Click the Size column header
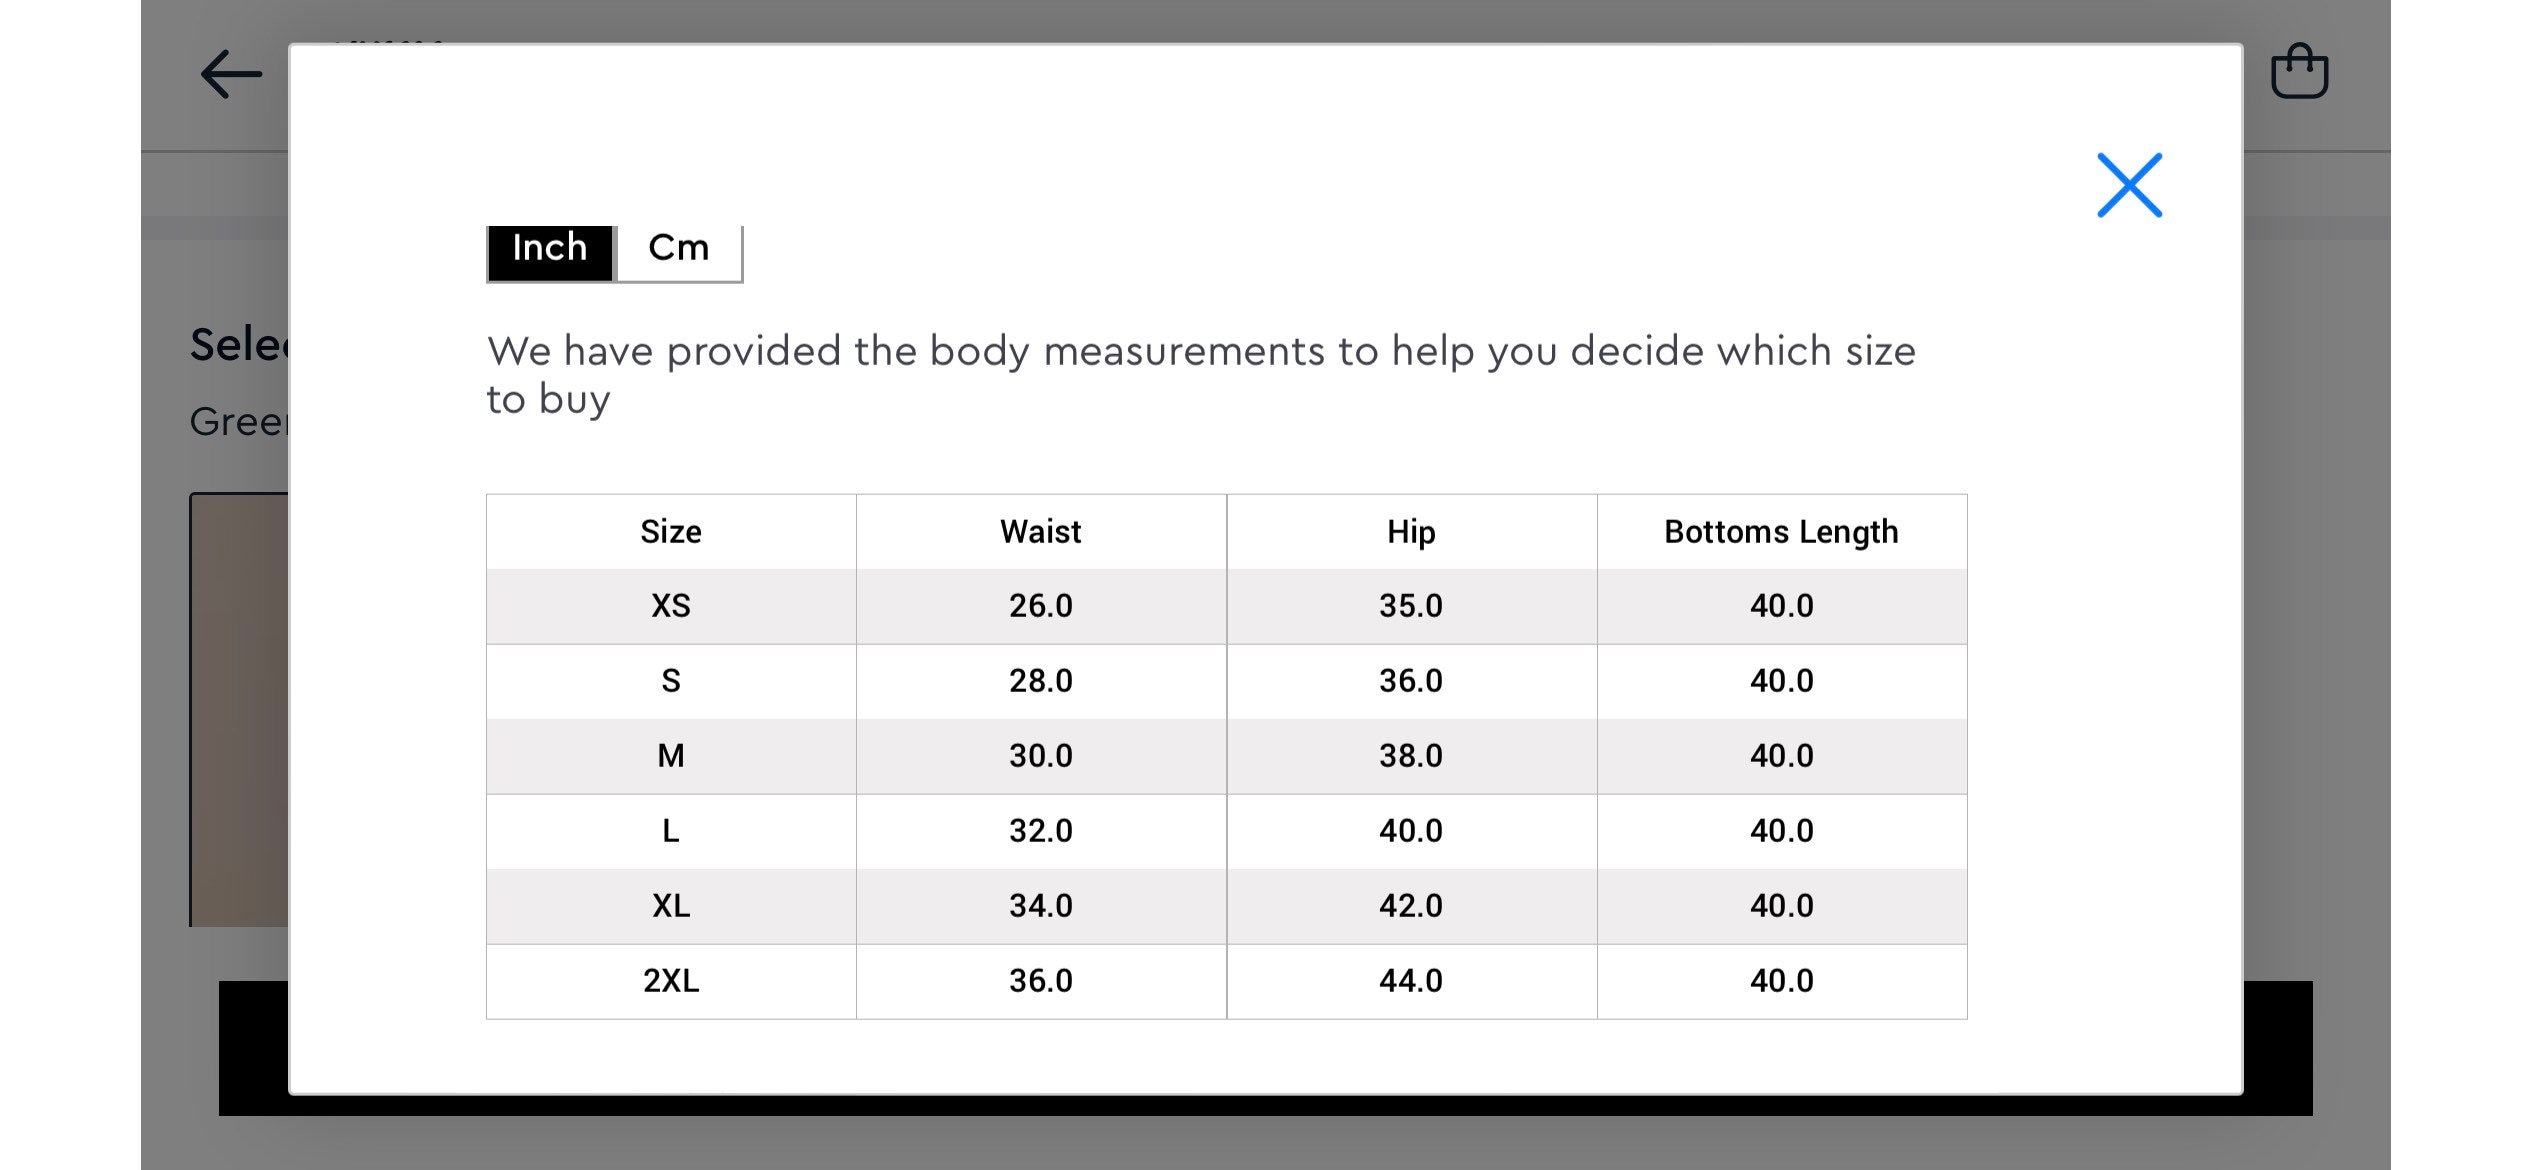 click(x=671, y=532)
